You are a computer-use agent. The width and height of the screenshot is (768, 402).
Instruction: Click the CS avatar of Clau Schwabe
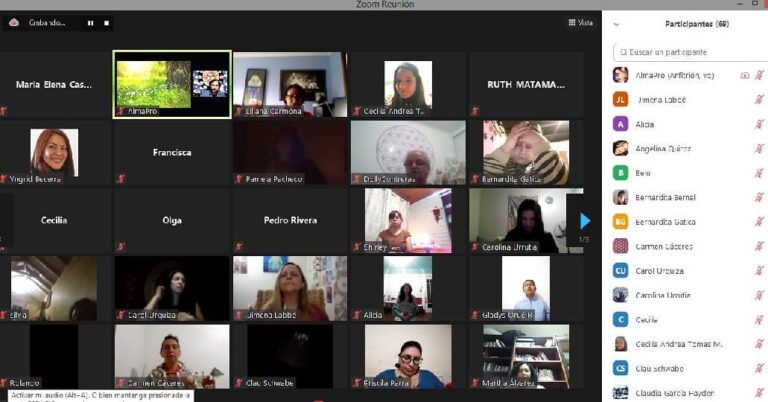coord(621,368)
